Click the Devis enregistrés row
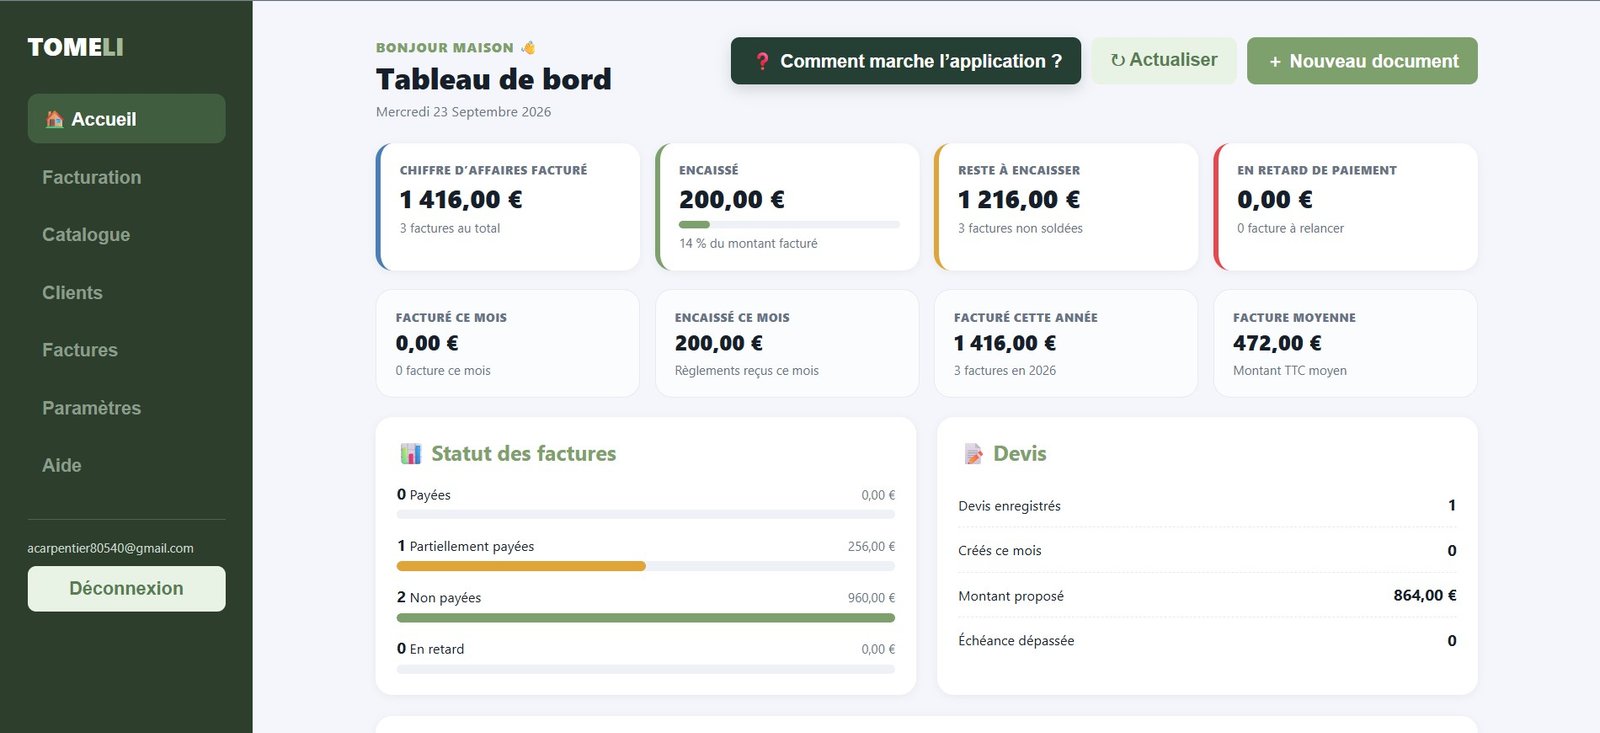Image resolution: width=1600 pixels, height=733 pixels. (x=1207, y=506)
